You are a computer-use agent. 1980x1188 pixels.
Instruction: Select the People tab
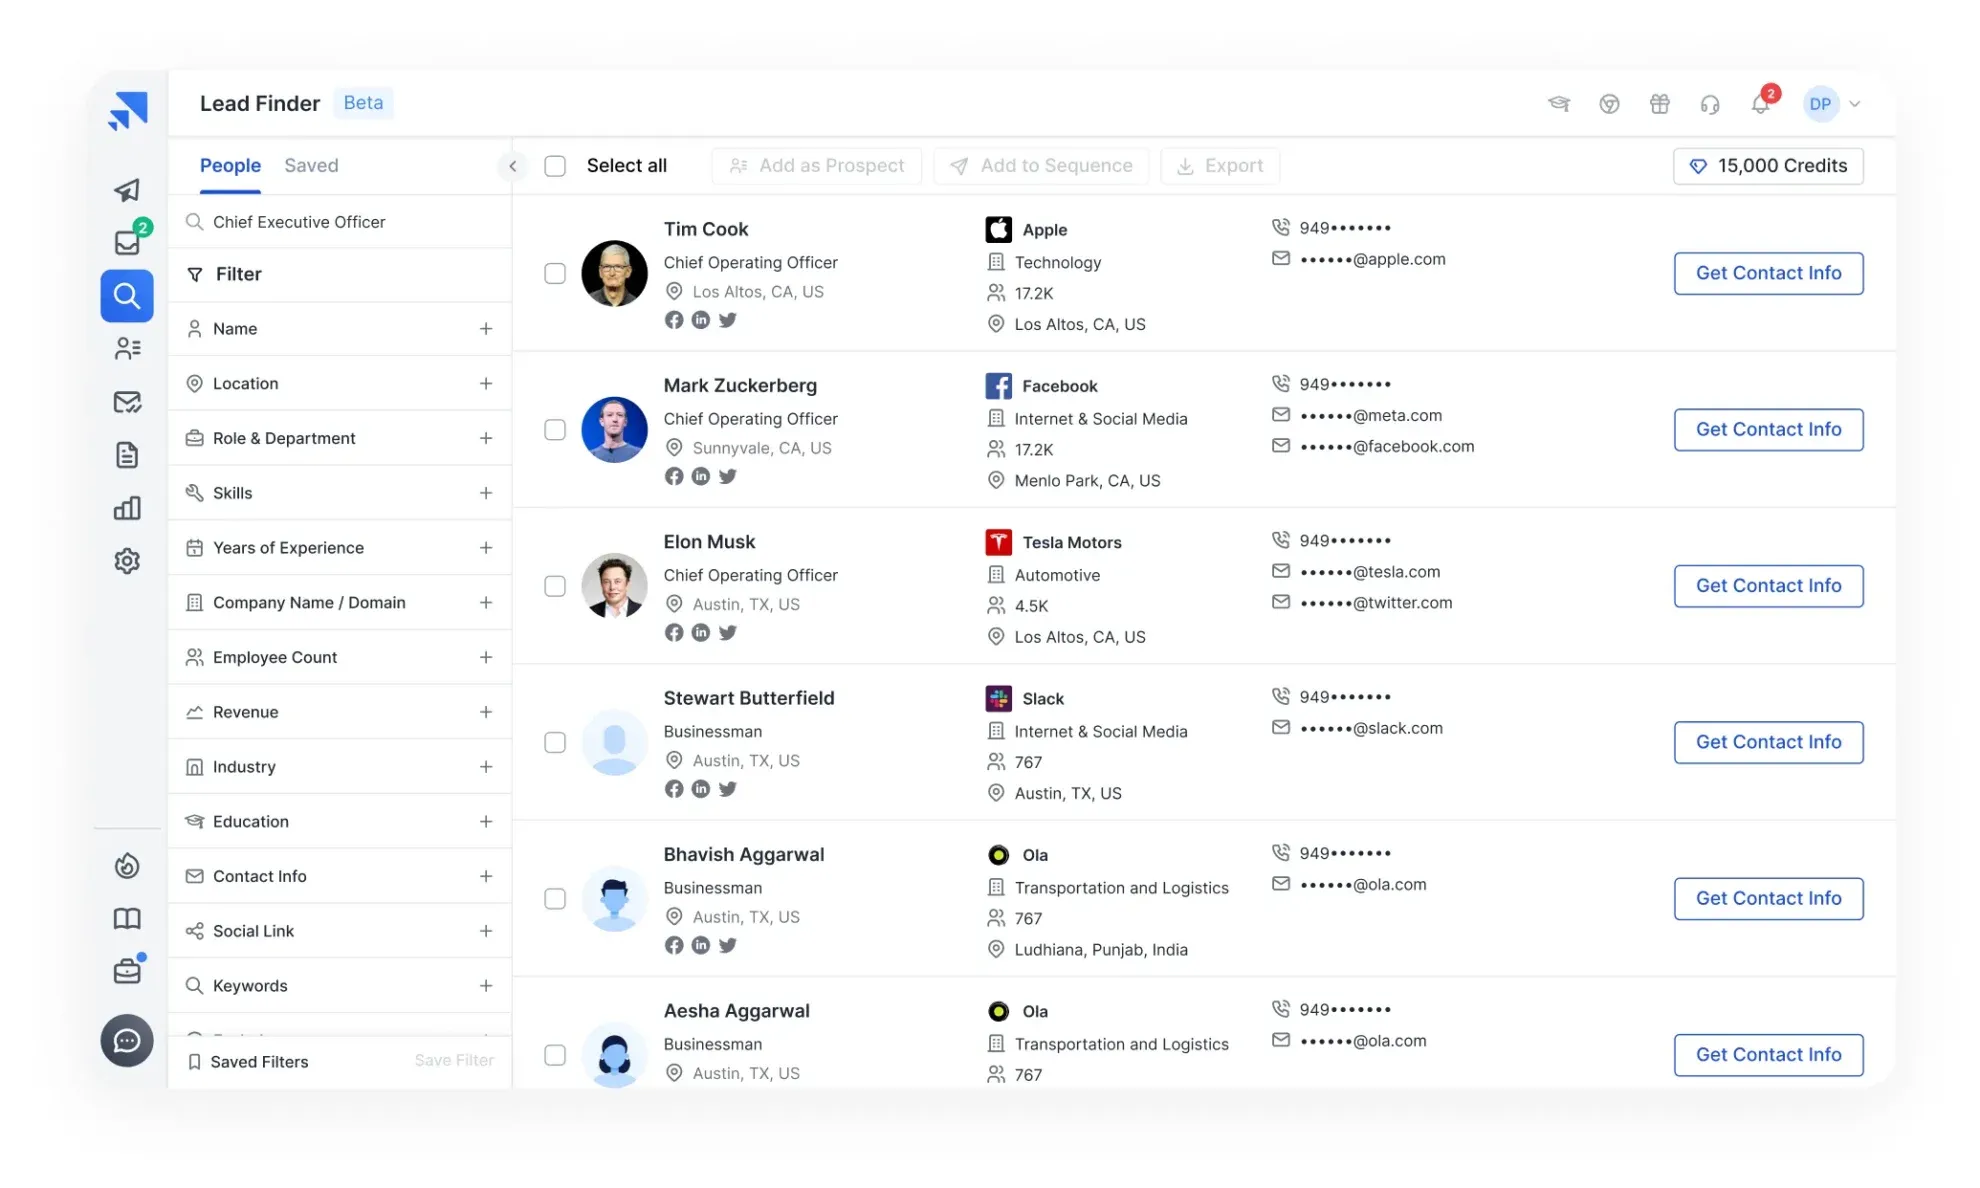[230, 166]
